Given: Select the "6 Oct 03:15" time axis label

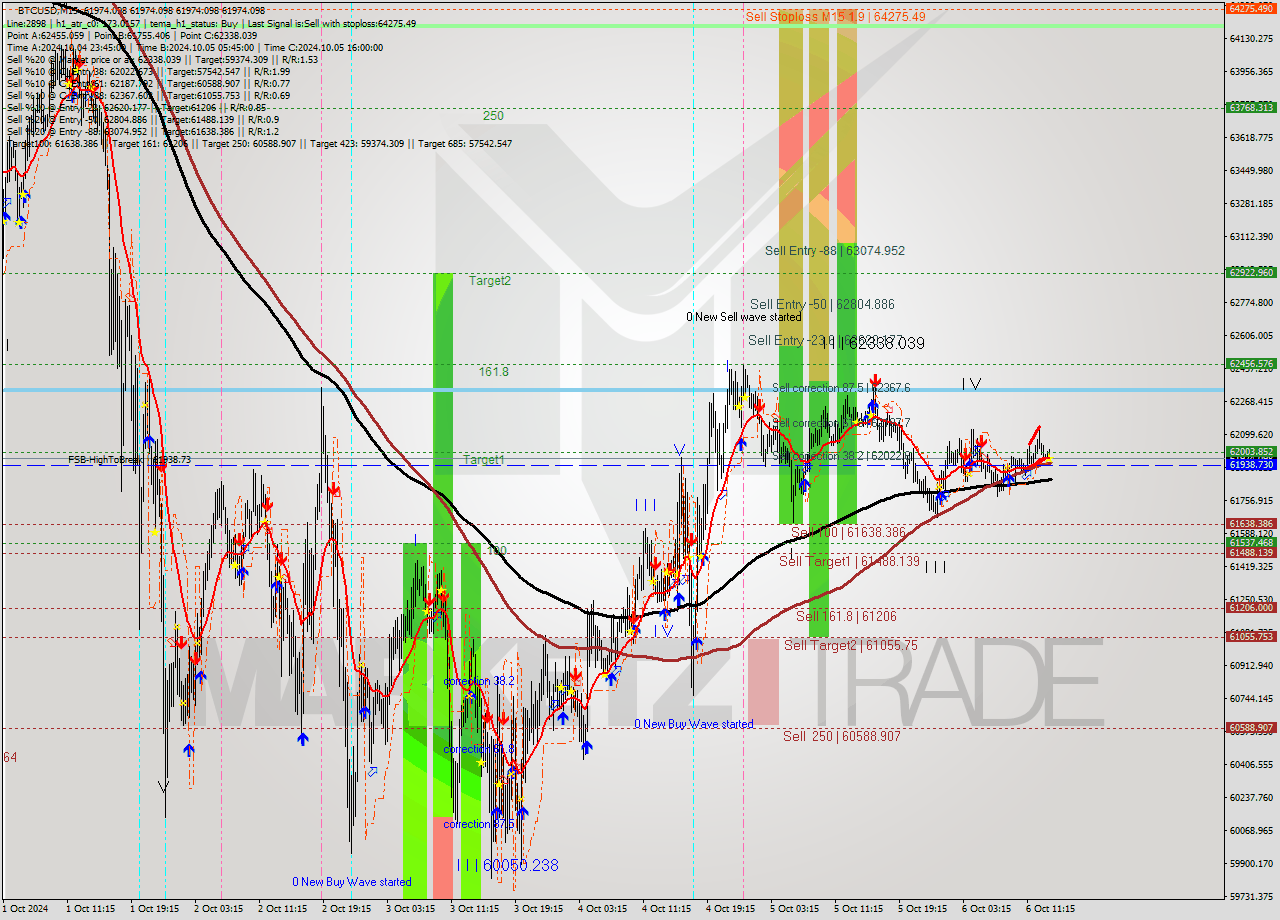Looking at the screenshot, I should point(986,909).
